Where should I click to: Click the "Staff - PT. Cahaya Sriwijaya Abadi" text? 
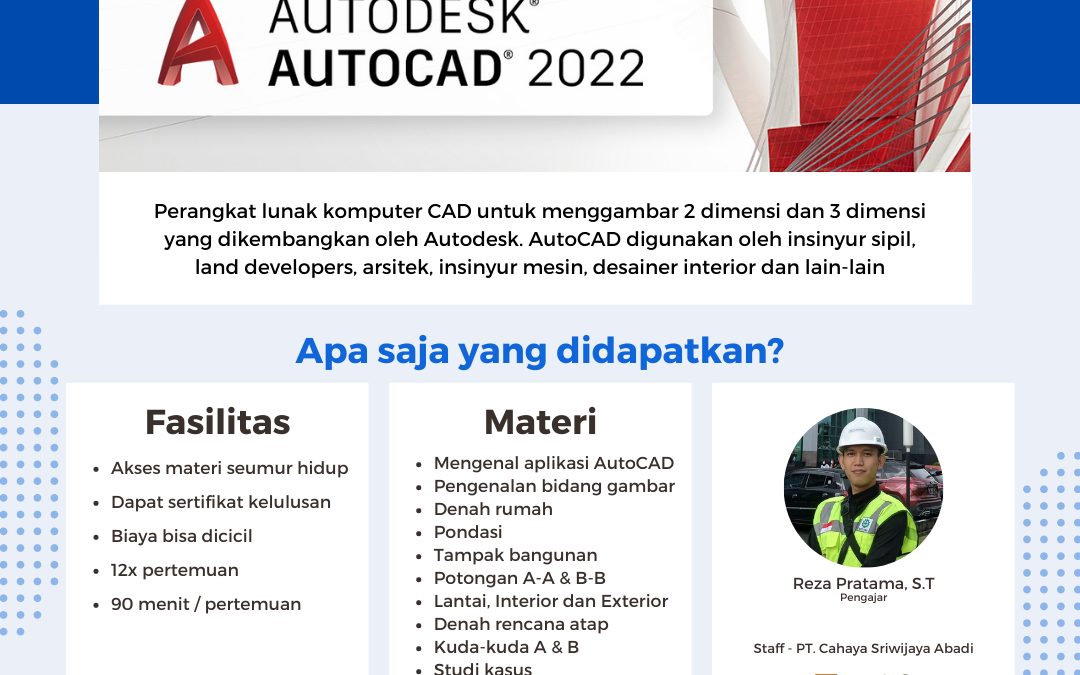coord(863,648)
